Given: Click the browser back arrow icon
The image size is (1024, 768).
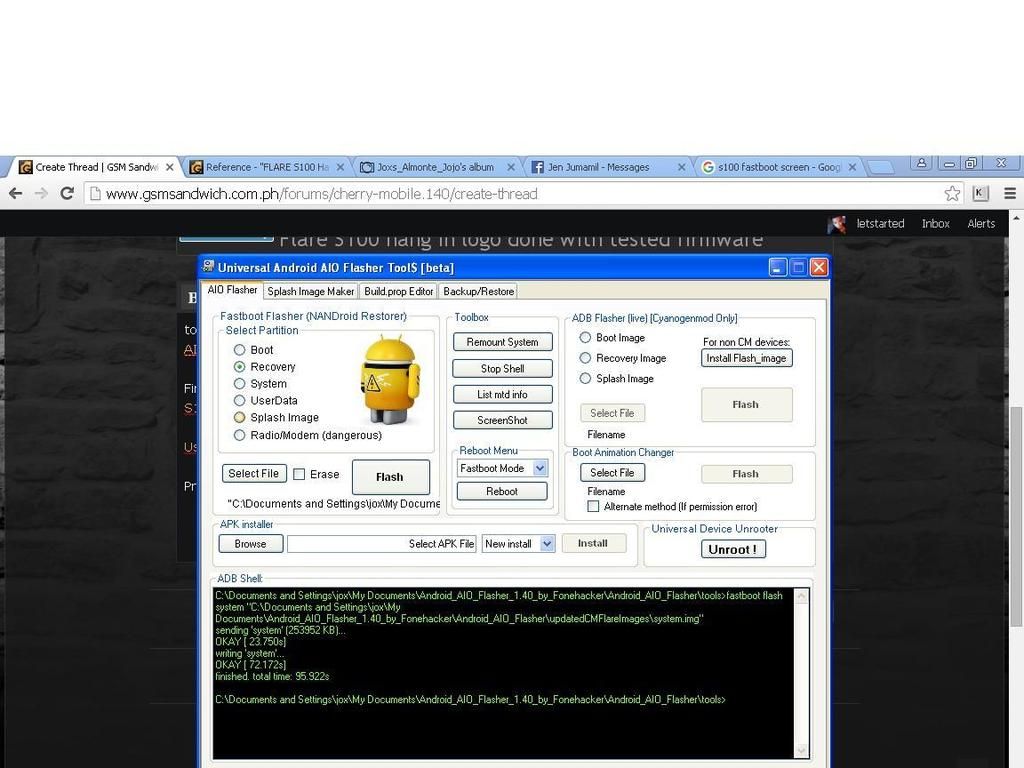Looking at the screenshot, I should click(15, 193).
